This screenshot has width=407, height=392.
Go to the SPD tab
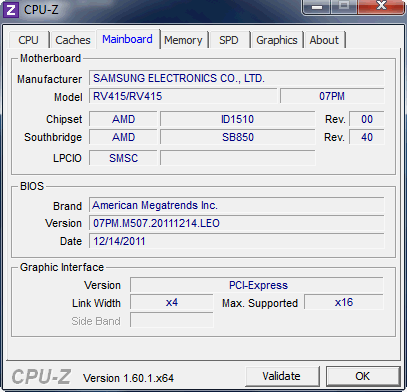pos(229,40)
